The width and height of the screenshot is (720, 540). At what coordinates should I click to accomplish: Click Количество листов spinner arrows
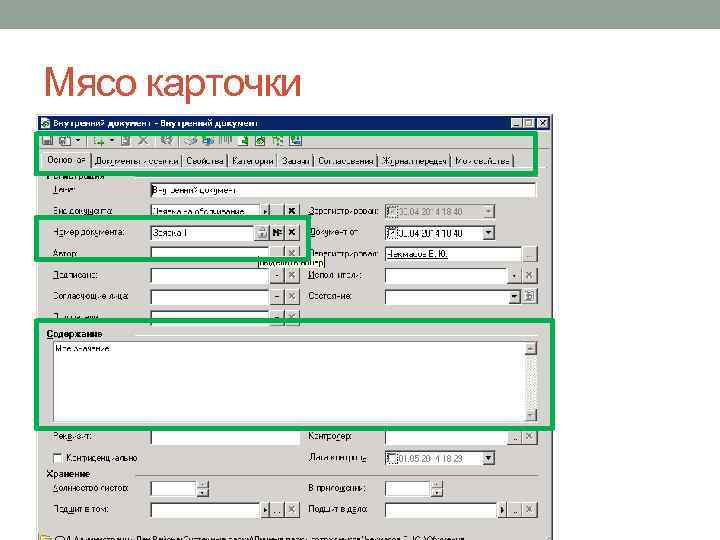click(x=202, y=488)
